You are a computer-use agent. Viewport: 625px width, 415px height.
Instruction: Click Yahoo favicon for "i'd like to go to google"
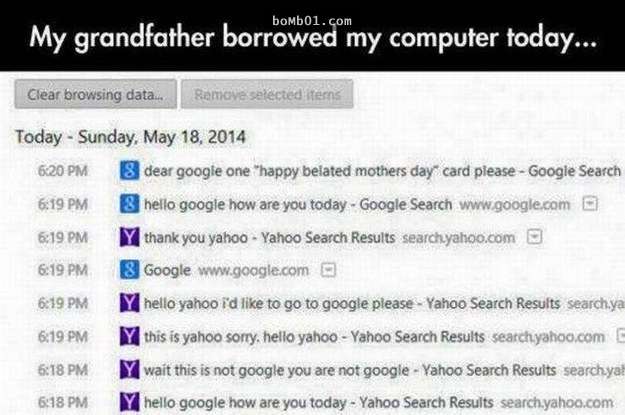tap(128, 303)
